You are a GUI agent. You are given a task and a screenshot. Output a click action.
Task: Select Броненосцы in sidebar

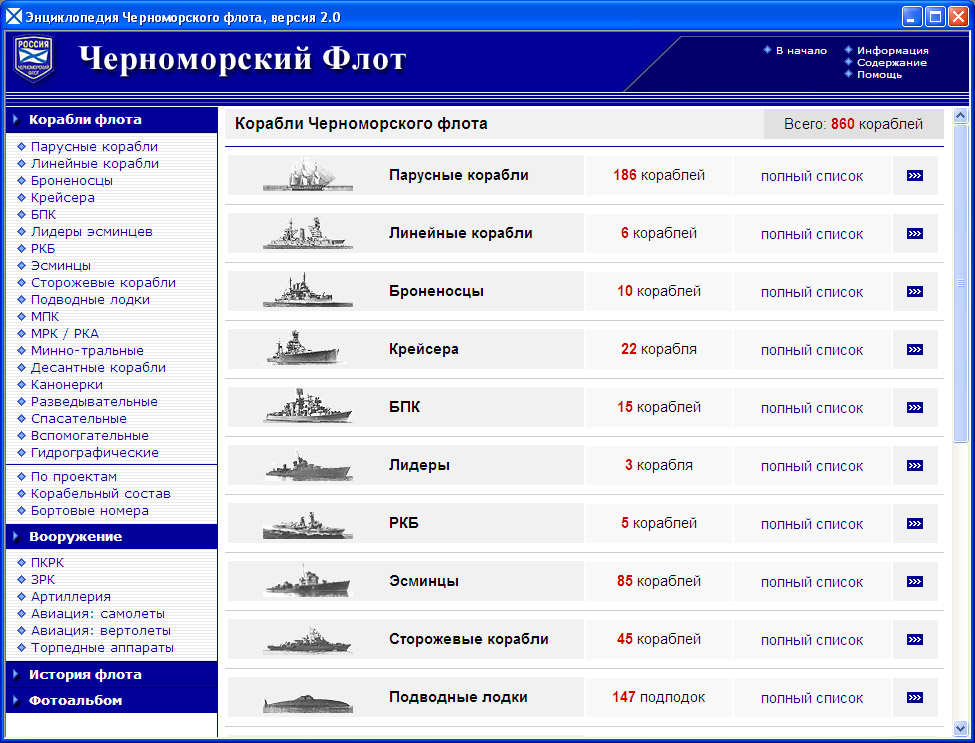pos(72,180)
